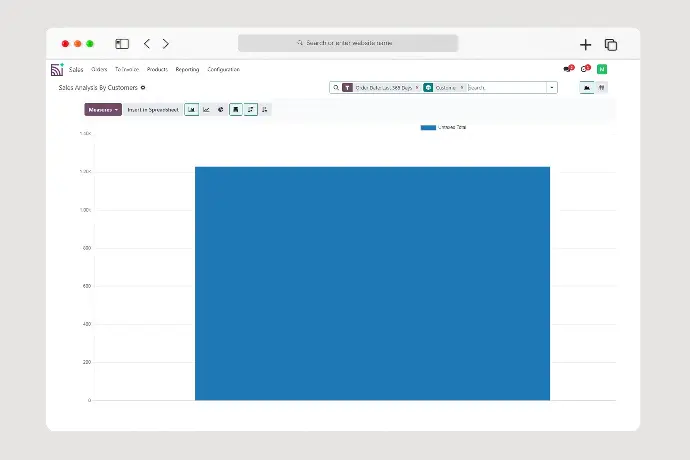Go forward in browser history
This screenshot has width=690, height=460.
(x=165, y=44)
